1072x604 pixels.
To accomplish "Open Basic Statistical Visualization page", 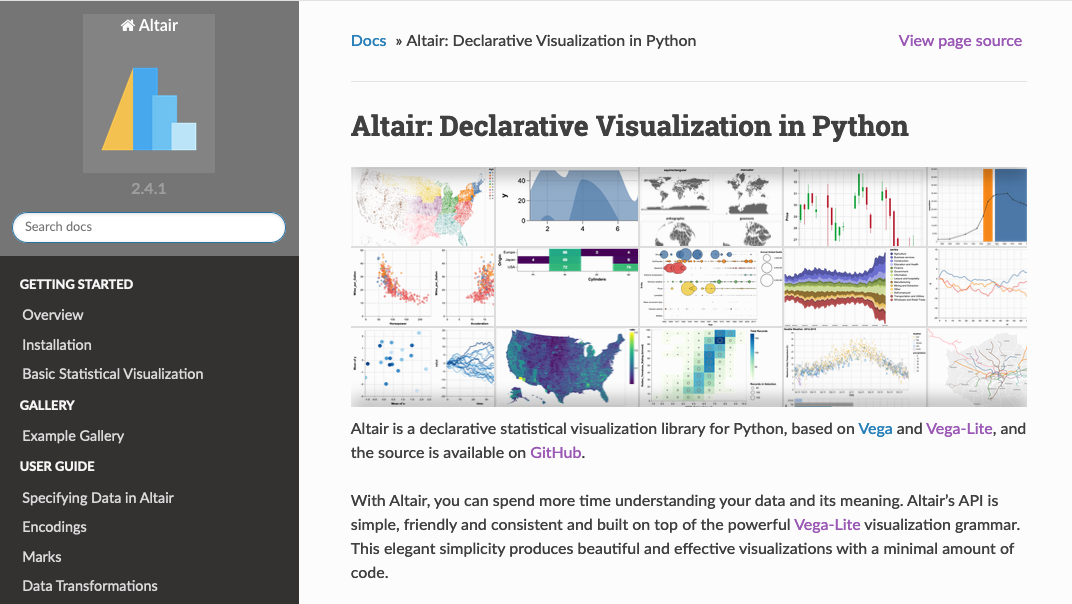I will [x=113, y=374].
